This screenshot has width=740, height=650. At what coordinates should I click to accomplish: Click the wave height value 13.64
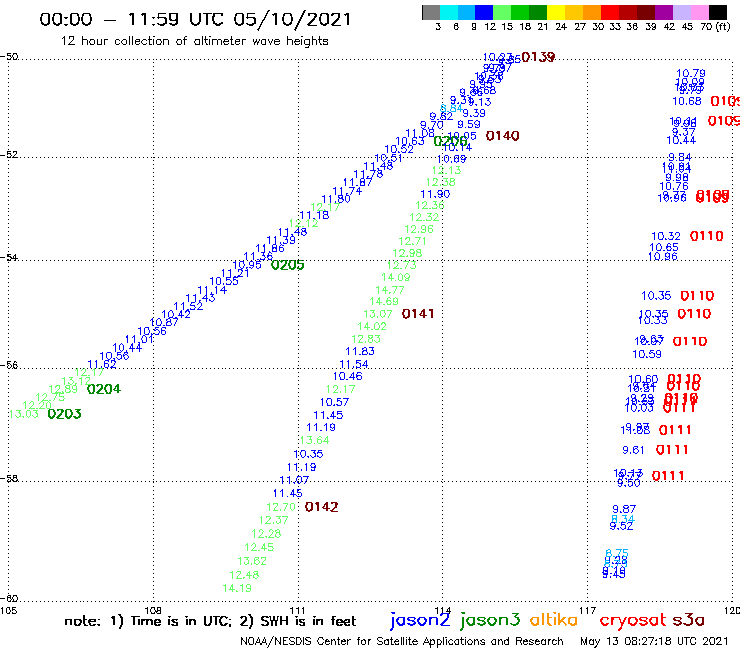pyautogui.click(x=314, y=440)
